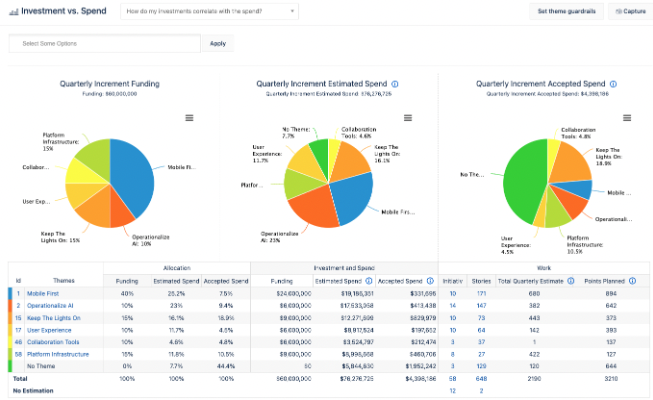Screen dimensions: 653x400
Task: Click Mobile First blue color swatch in table
Action: point(10,293)
